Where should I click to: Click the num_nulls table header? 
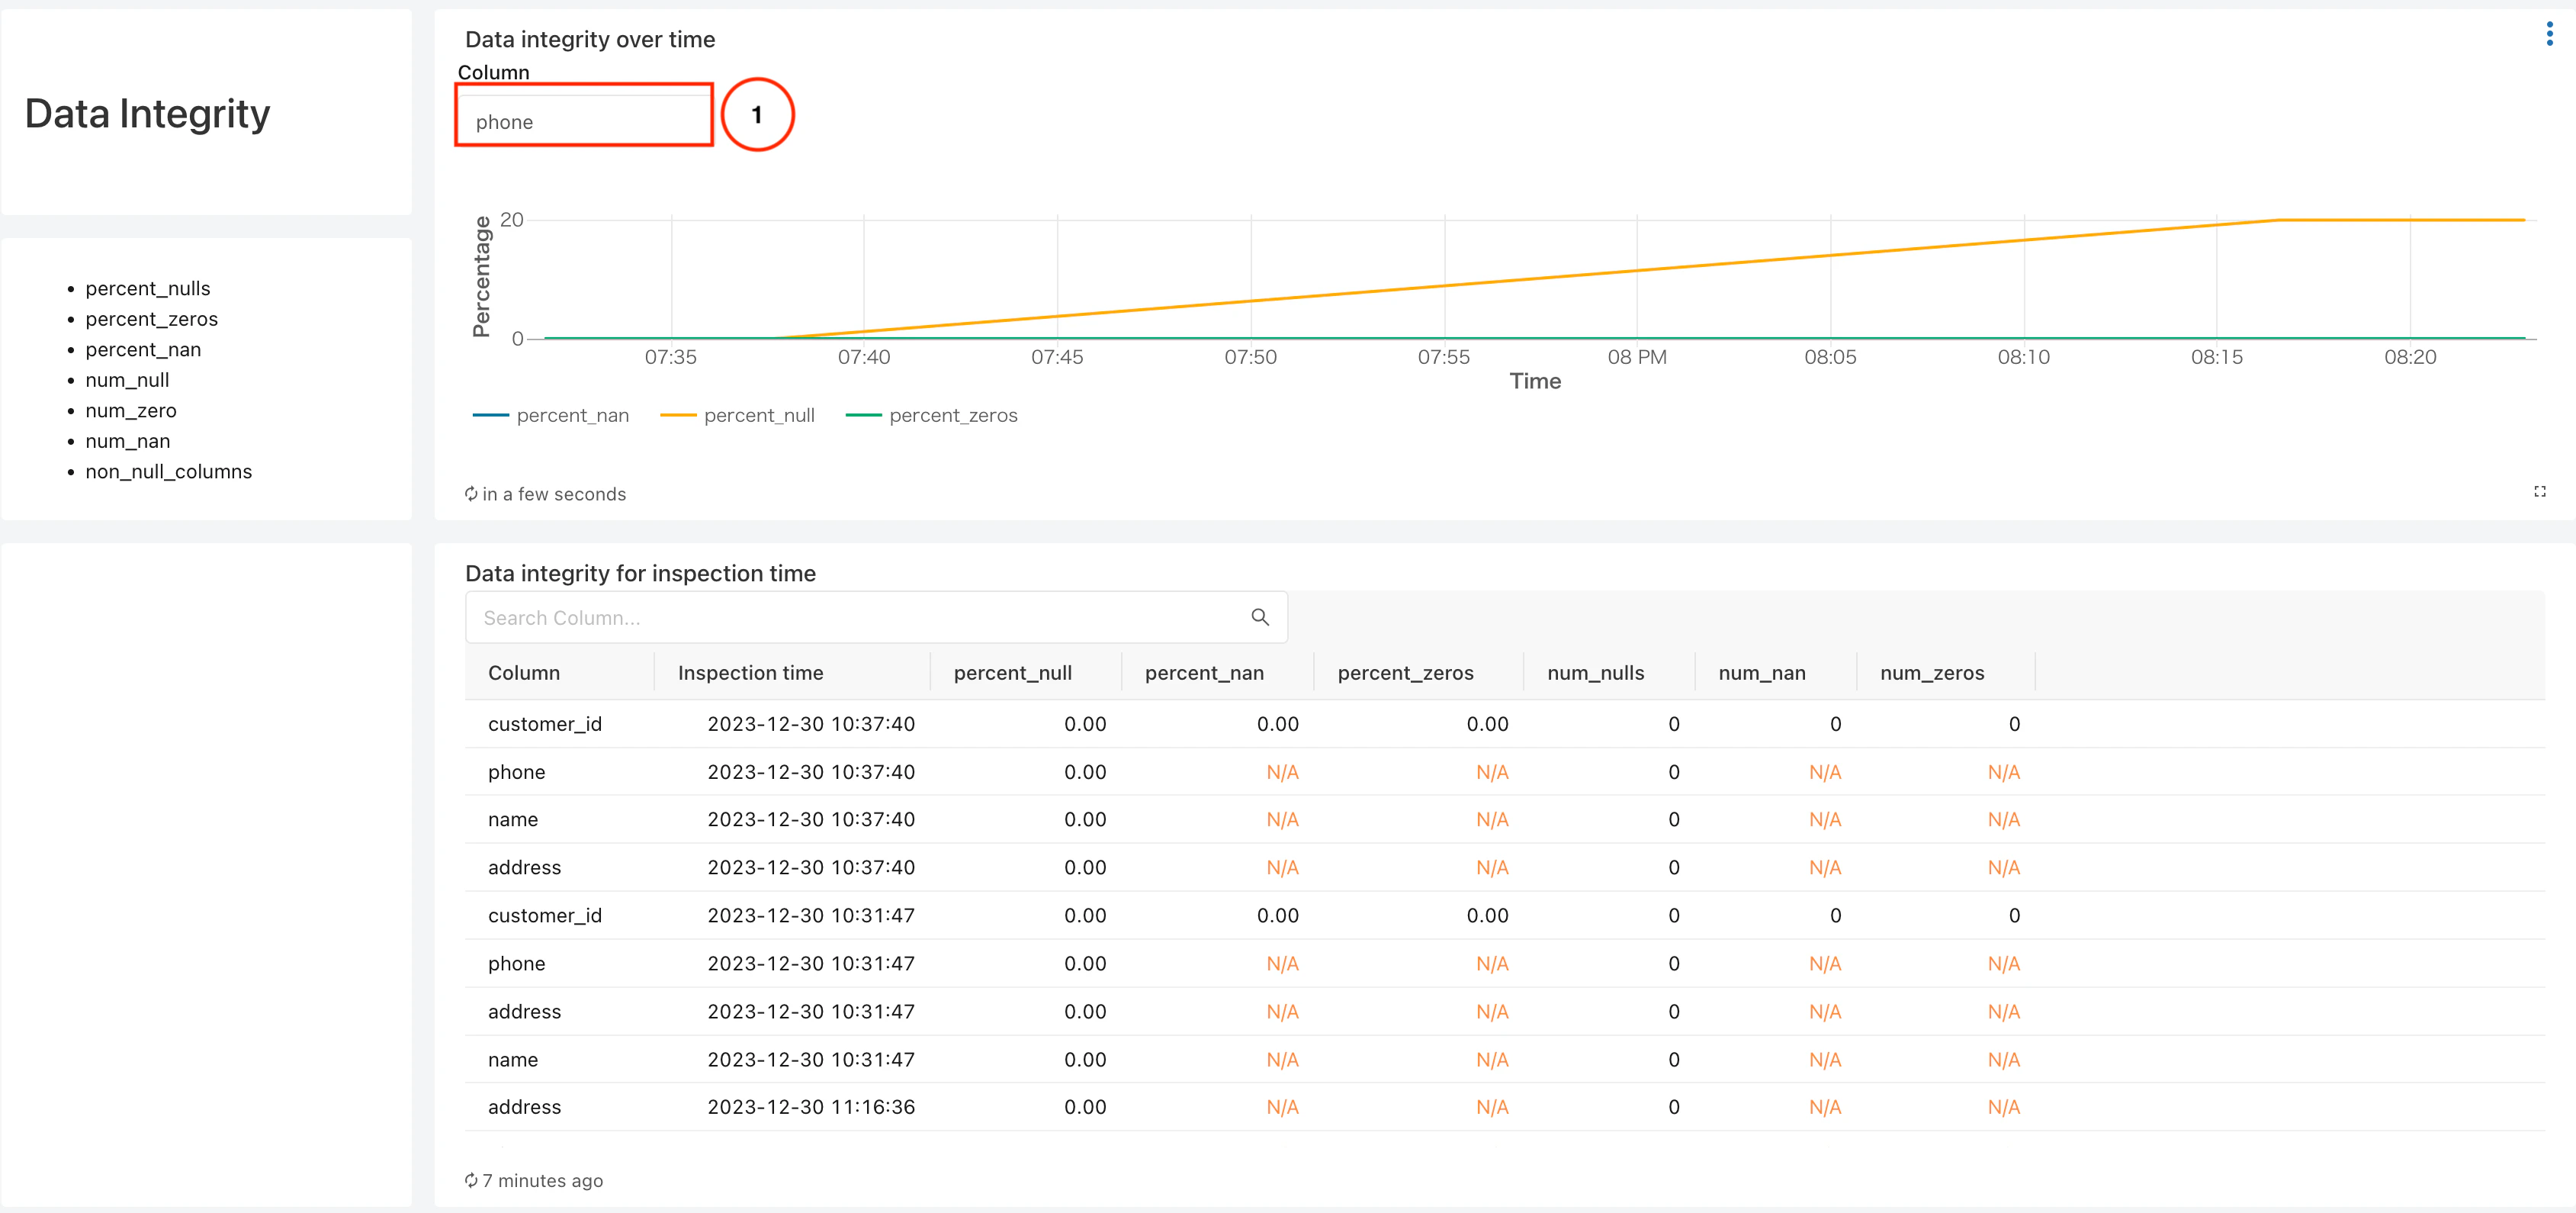[x=1595, y=673]
